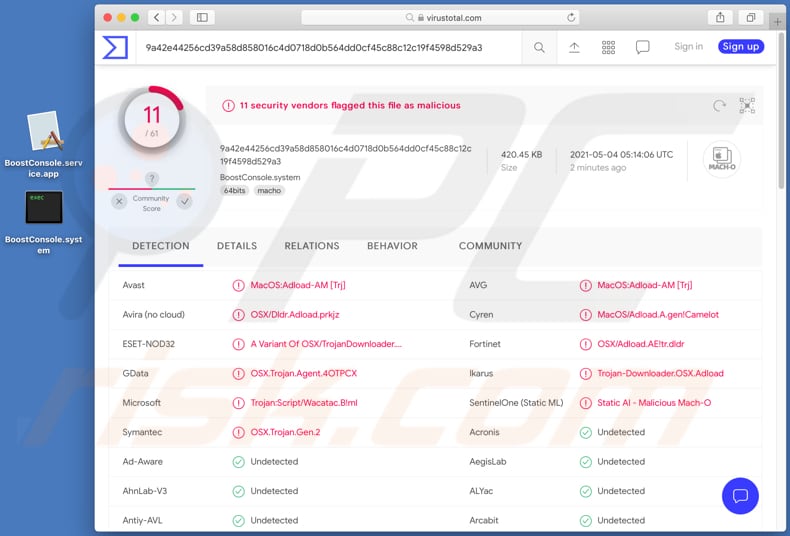
Task: Click the Antiy-AVL vendor name
Action: [x=143, y=520]
